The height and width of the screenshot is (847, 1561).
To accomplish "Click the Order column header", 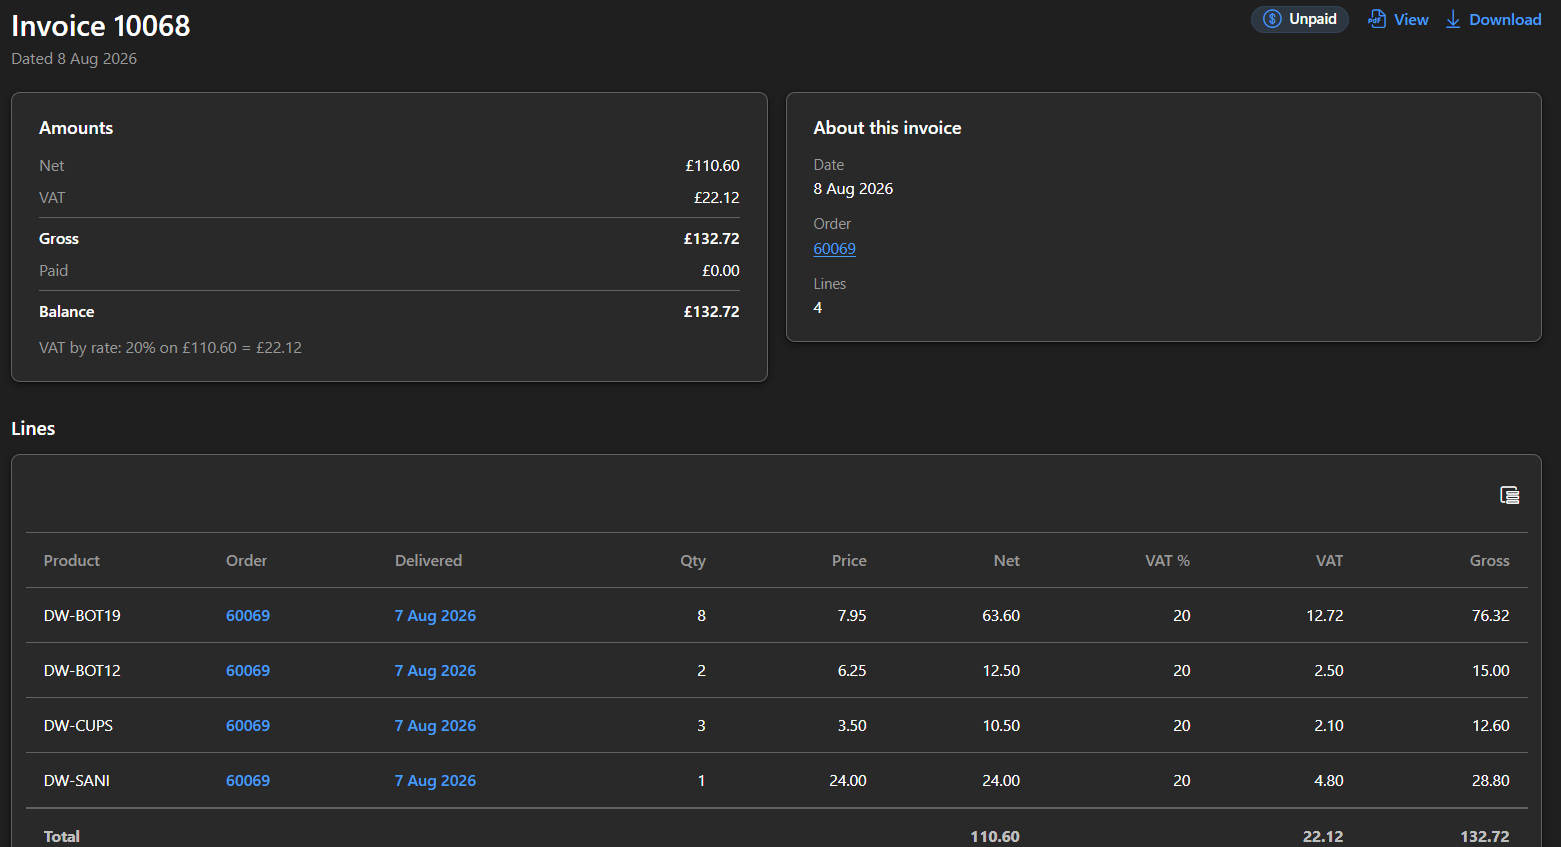I will (246, 560).
